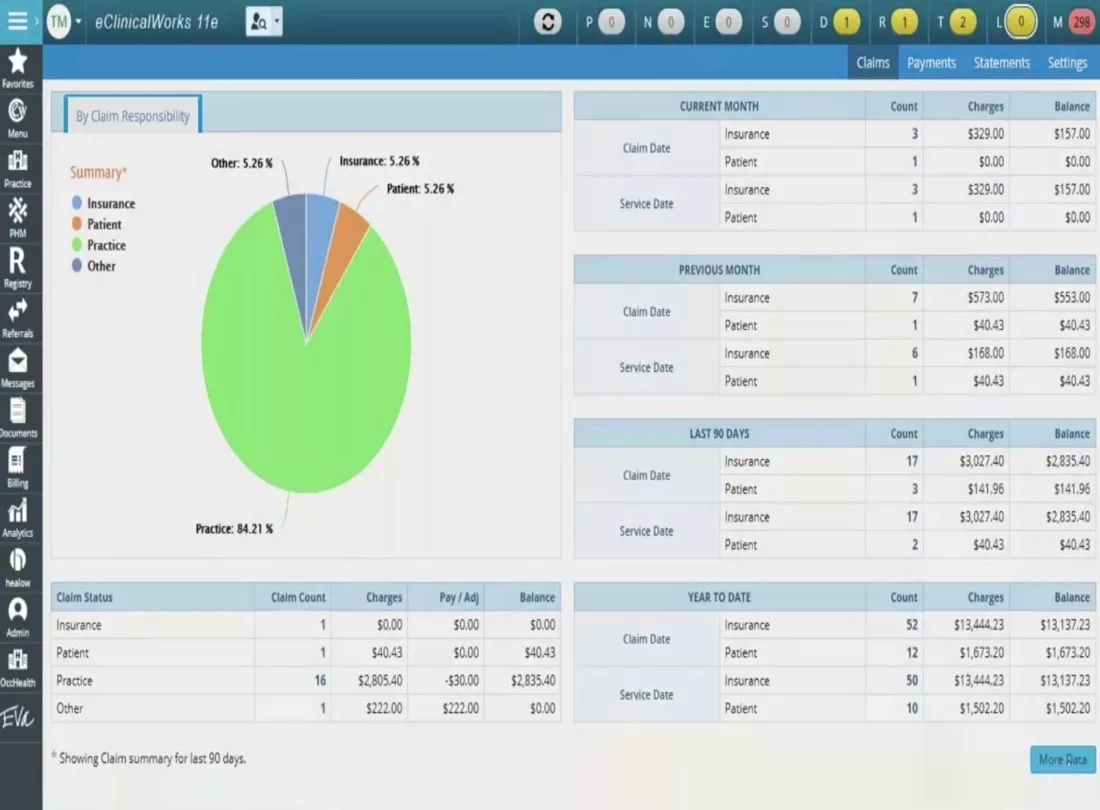Click the green Practice legend swatch
Screen dimensions: 1100x810
pyautogui.click(x=77, y=245)
